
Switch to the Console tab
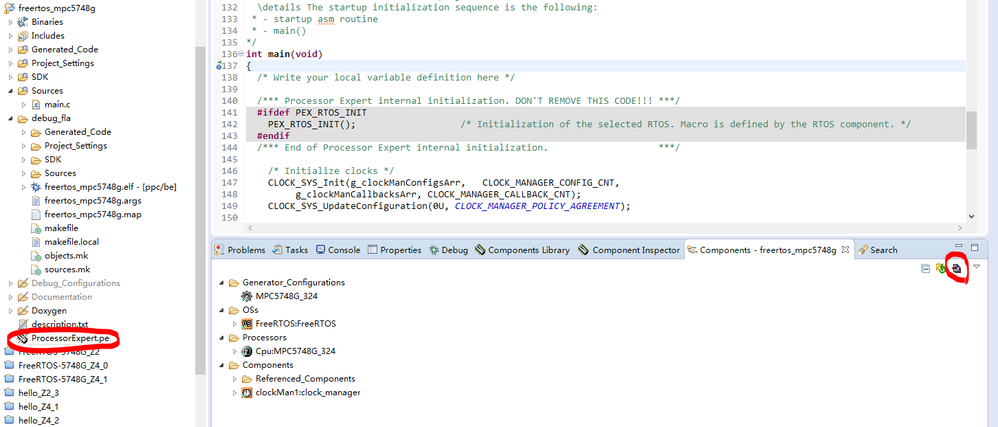coord(338,250)
